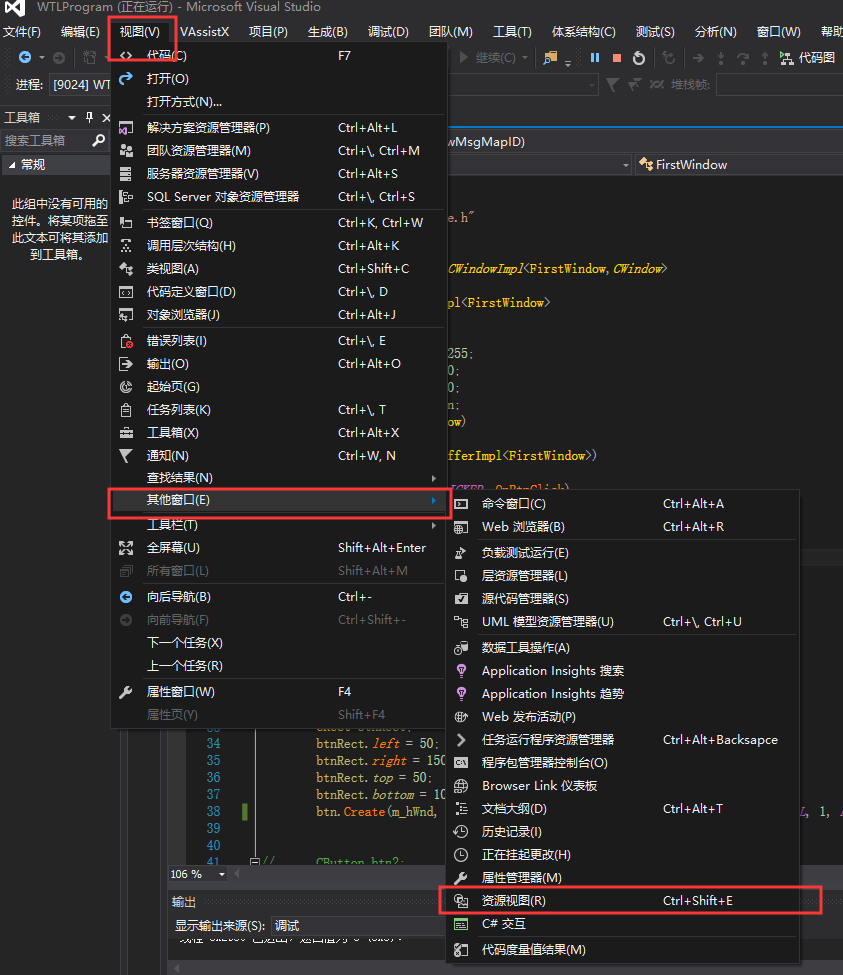Select the 命令窗口 icon in submenu
Viewport: 843px width, 975px height.
(460, 503)
